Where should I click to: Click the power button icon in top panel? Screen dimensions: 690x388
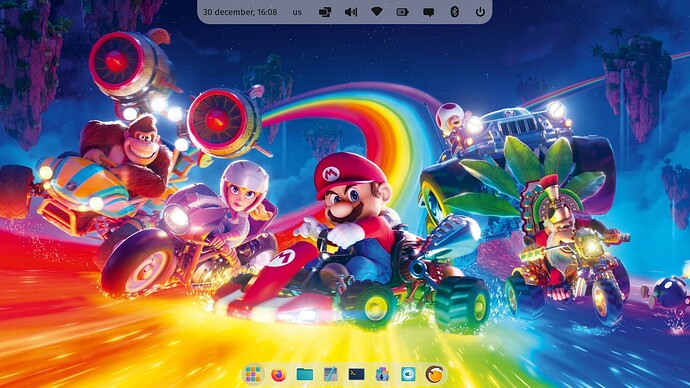point(480,12)
